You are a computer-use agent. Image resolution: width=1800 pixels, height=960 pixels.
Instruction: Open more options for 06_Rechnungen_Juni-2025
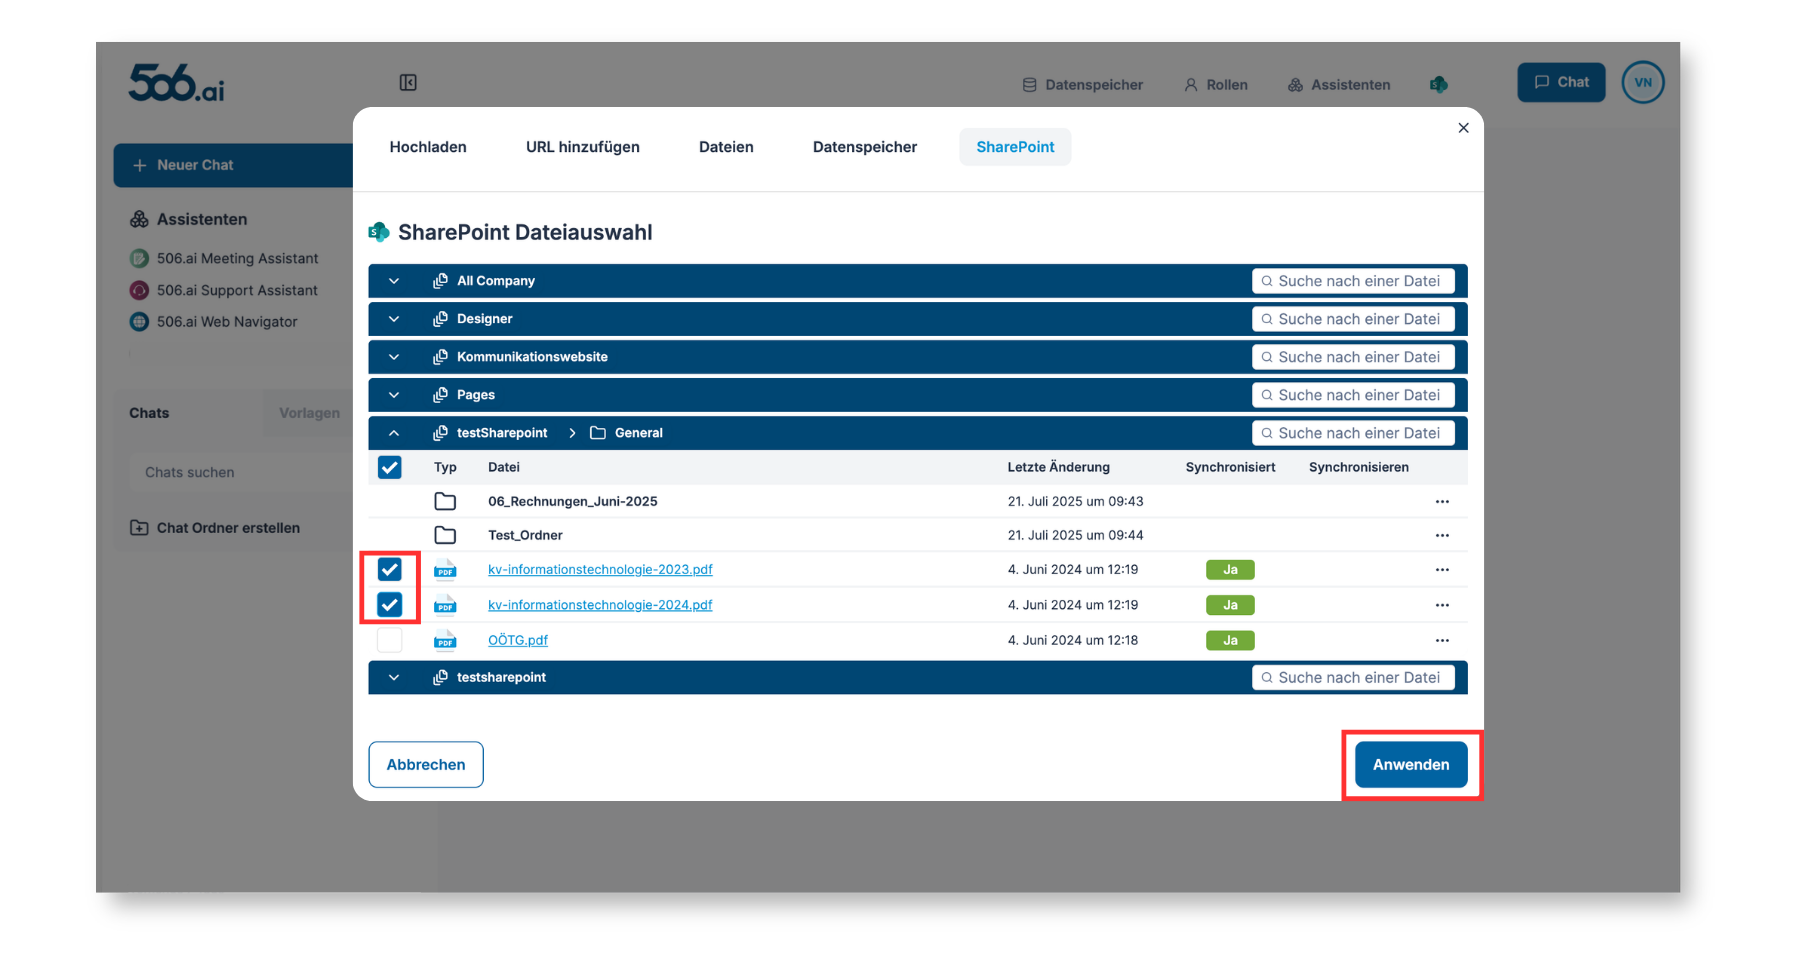pyautogui.click(x=1442, y=501)
